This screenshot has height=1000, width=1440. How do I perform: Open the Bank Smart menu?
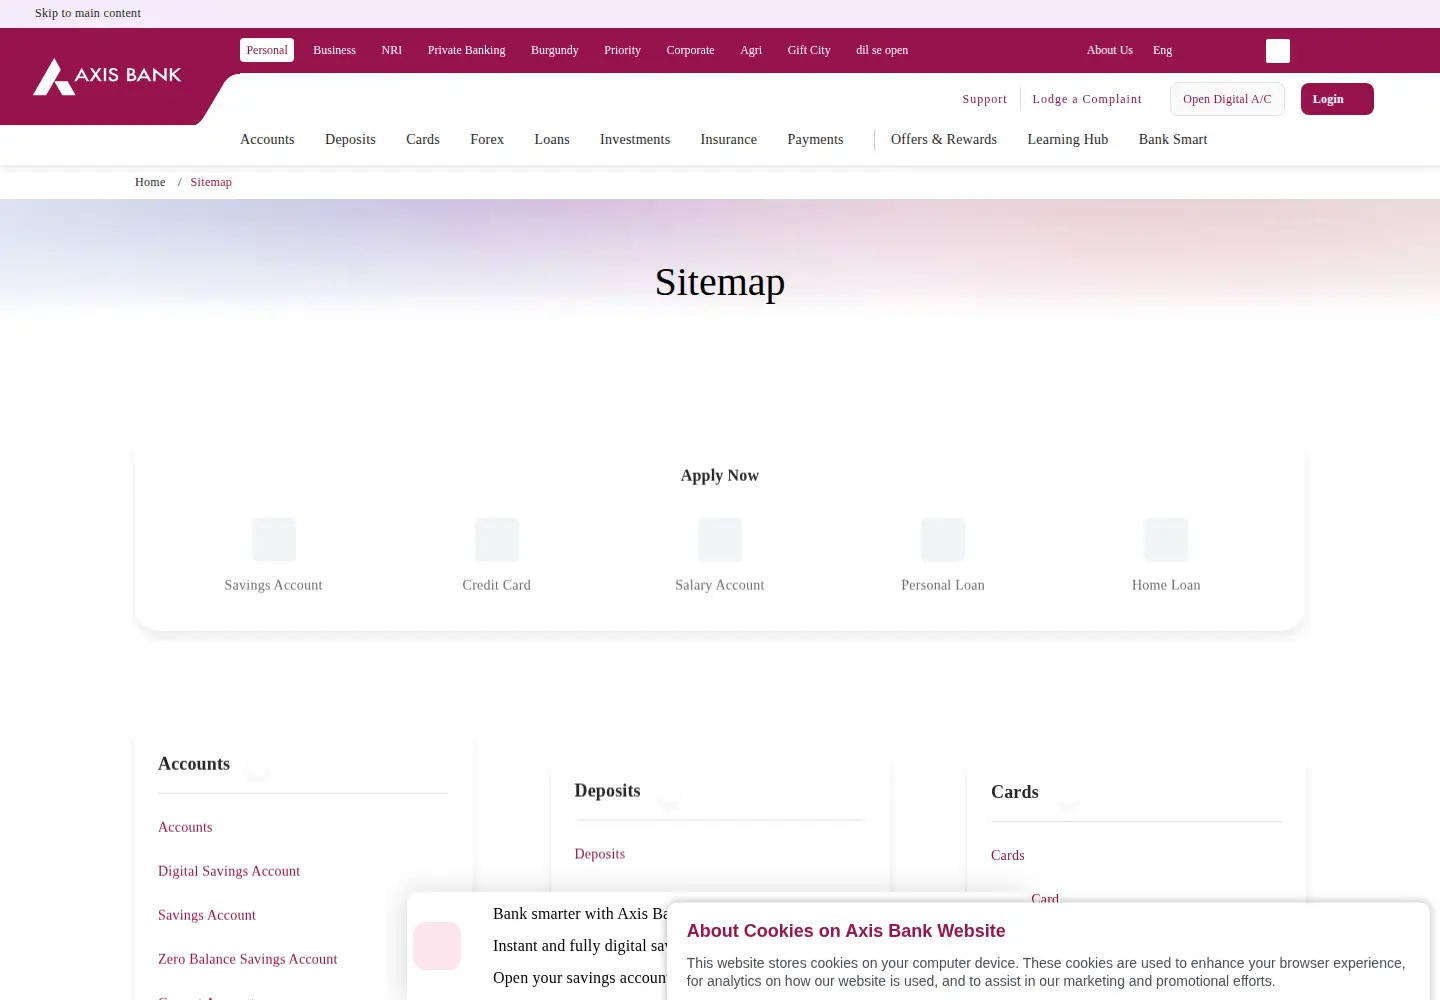point(1173,139)
